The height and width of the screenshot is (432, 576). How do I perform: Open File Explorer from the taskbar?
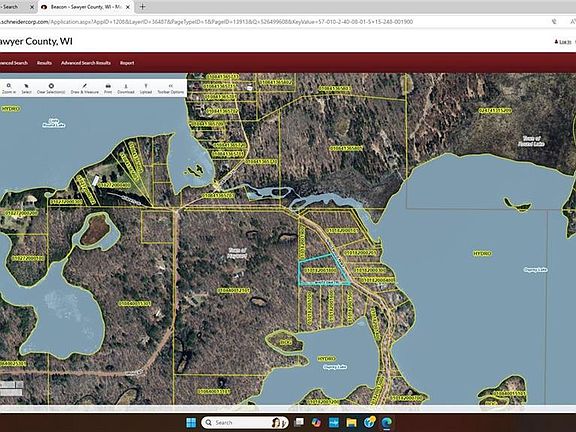352,422
